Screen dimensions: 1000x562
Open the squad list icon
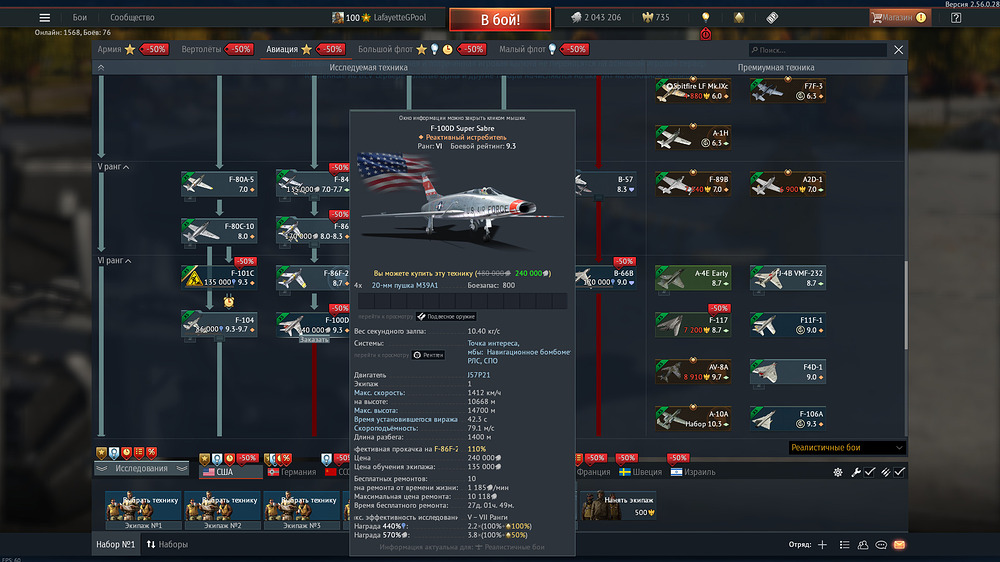[844, 545]
